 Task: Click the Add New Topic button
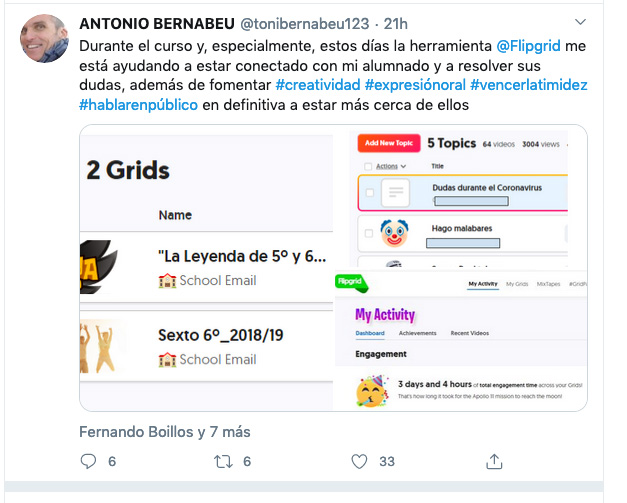pyautogui.click(x=389, y=143)
